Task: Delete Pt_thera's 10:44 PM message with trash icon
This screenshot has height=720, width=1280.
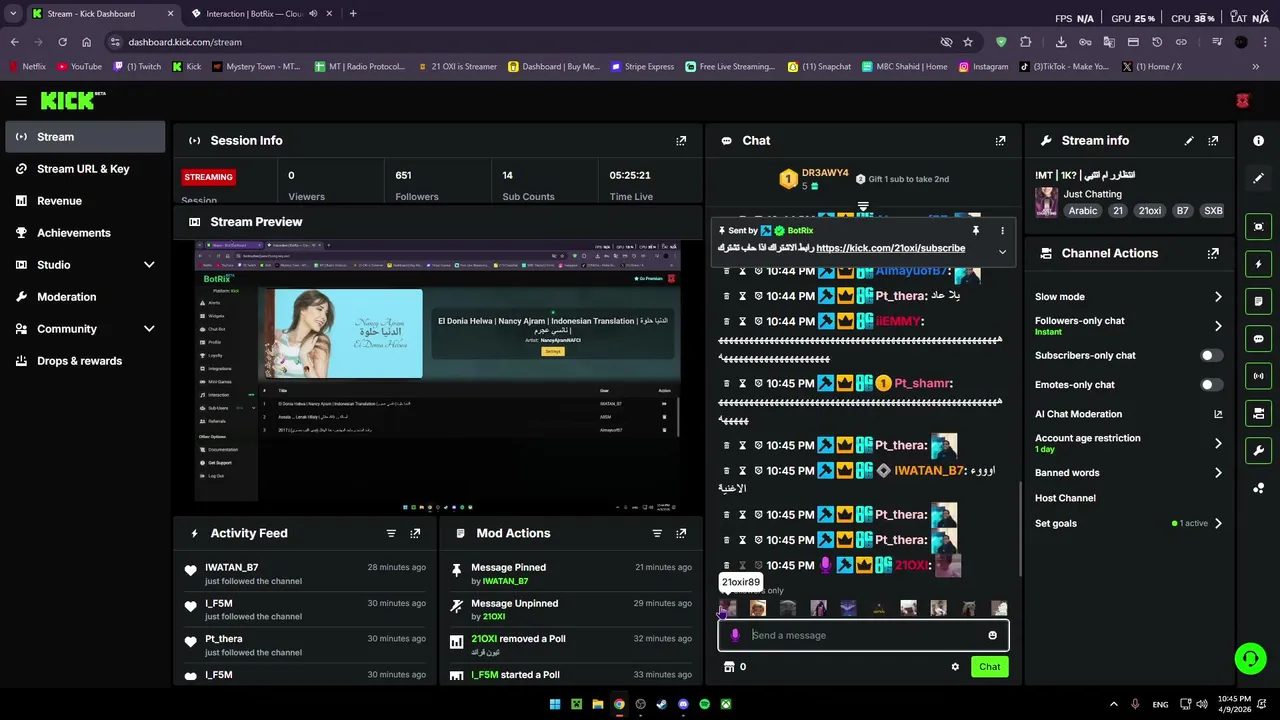Action: pos(726,296)
